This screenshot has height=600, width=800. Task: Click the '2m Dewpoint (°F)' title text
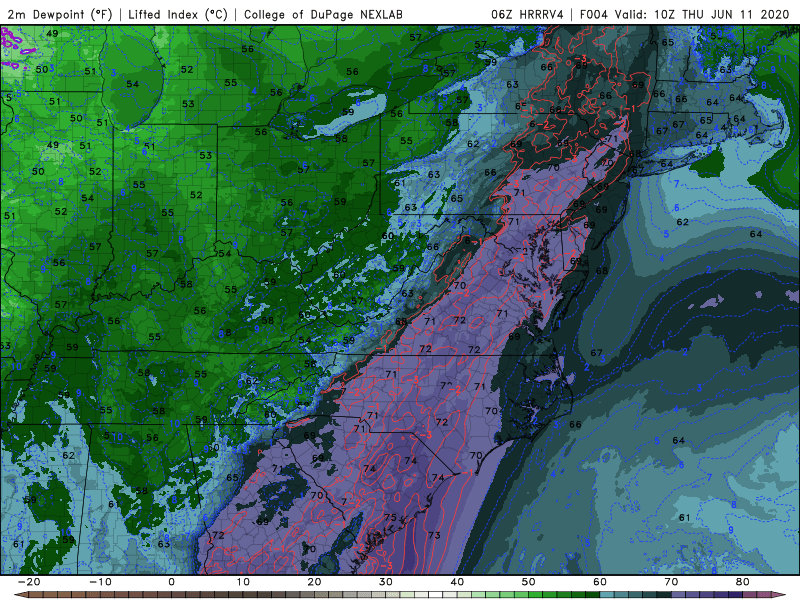(x=60, y=14)
